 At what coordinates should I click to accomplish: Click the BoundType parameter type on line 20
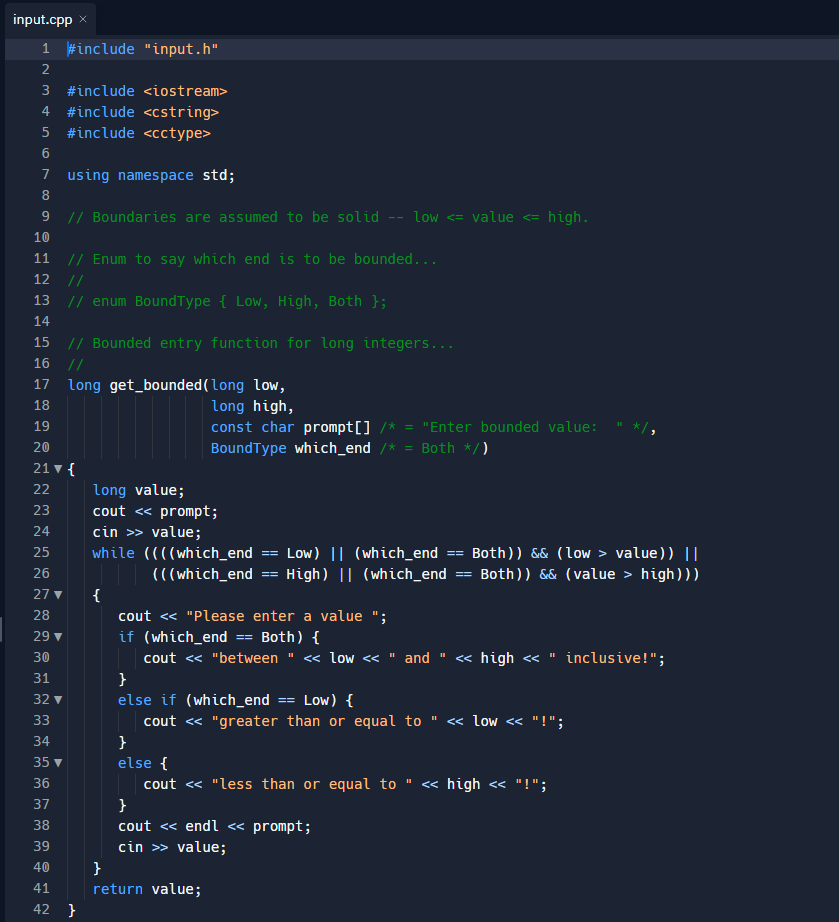coord(249,447)
